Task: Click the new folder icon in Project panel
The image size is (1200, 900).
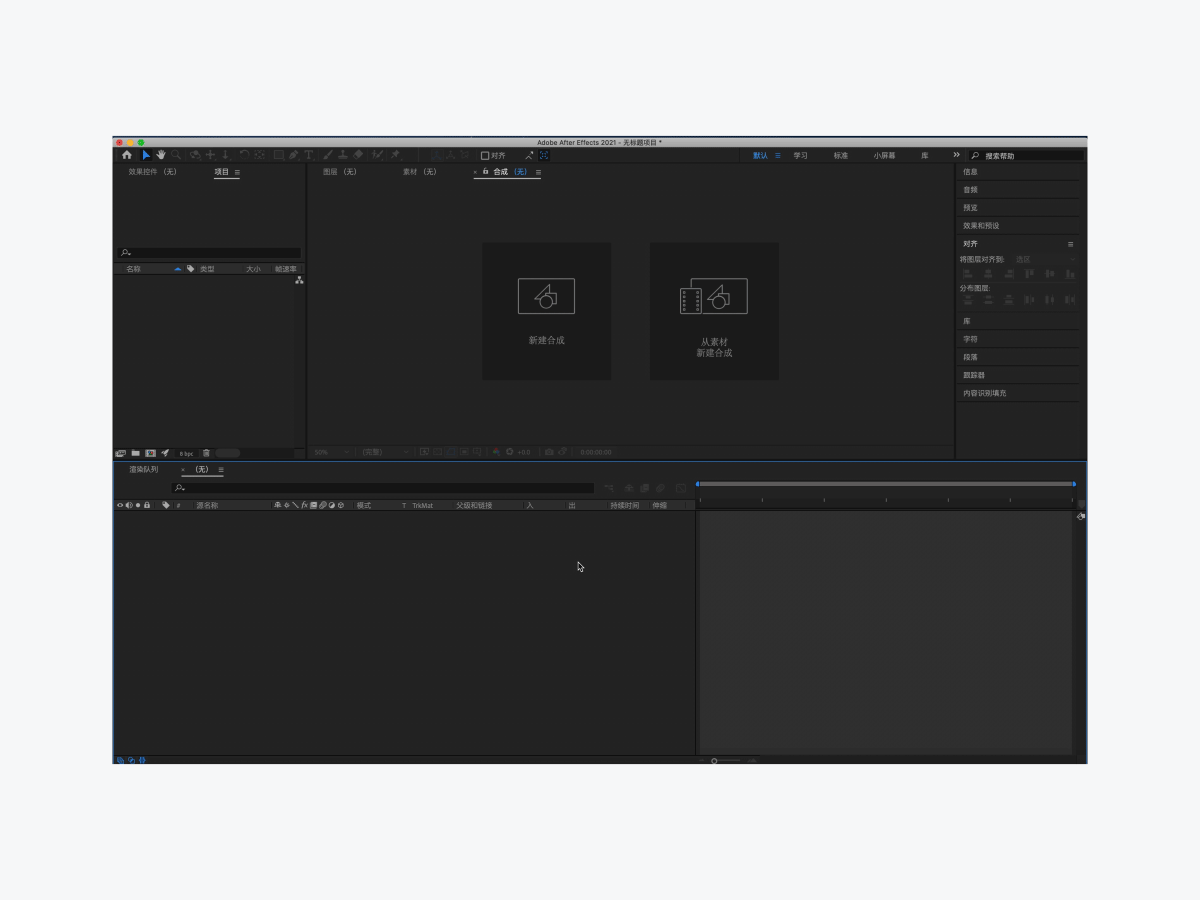Action: 135,453
